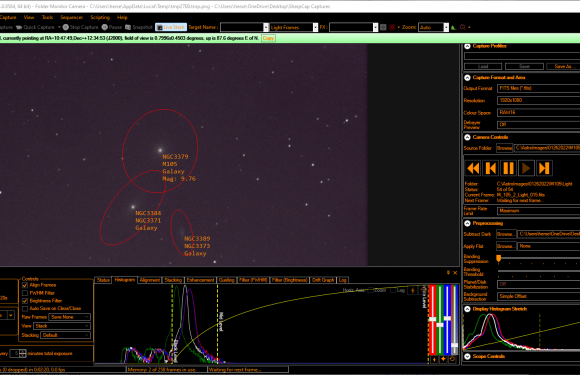Click the reset icon below colour sliders
The width and height of the screenshot is (580, 375).
452,359
